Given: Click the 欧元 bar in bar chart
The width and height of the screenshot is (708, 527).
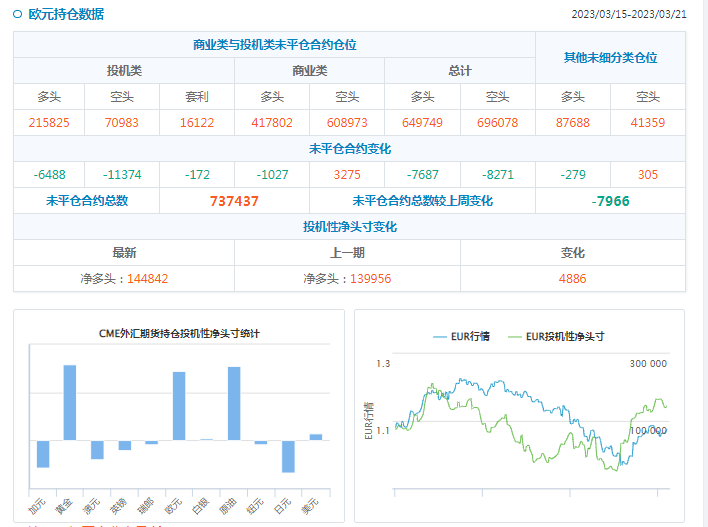Looking at the screenshot, I should (179, 405).
